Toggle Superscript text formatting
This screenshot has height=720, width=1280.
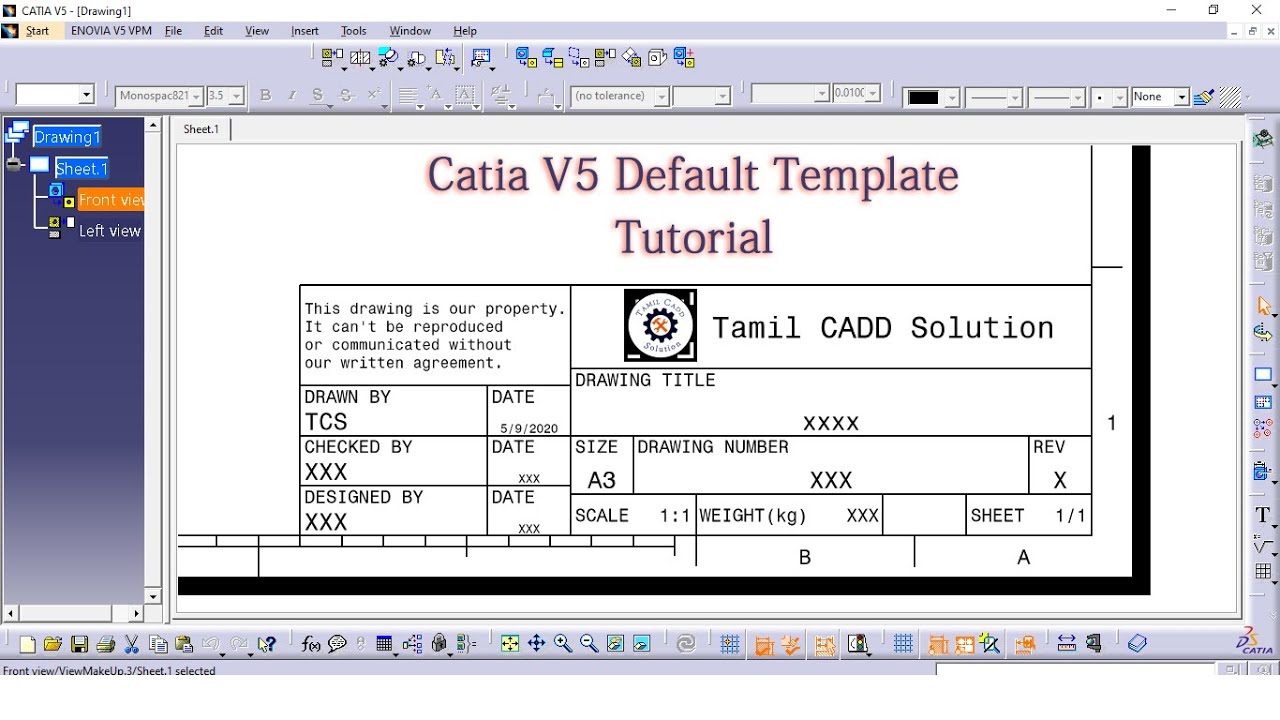(374, 96)
